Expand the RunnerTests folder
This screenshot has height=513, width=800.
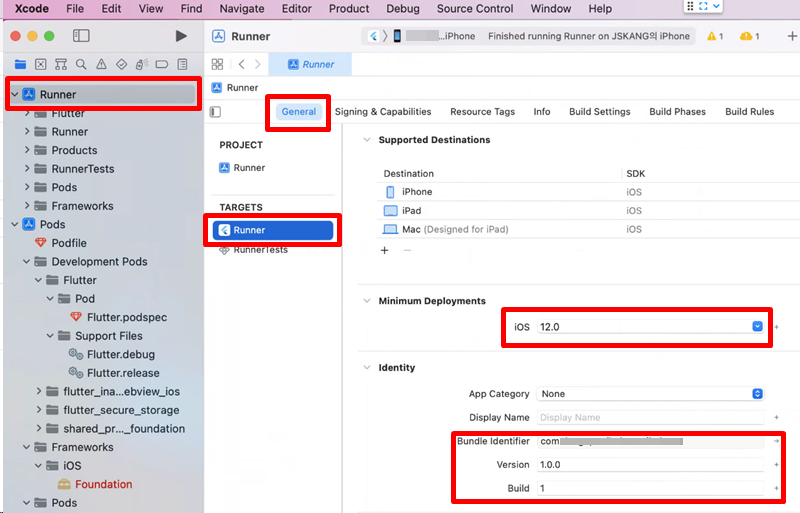coord(27,168)
